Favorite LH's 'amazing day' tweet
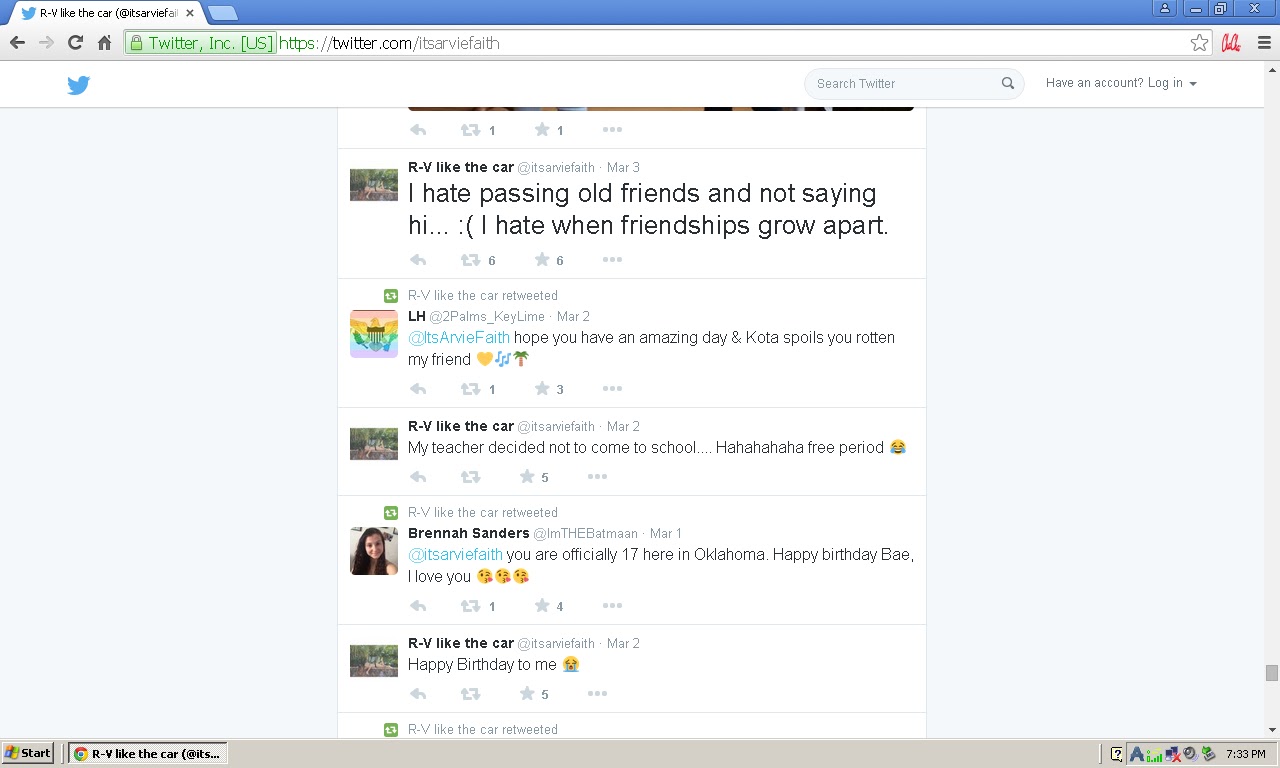The image size is (1280, 768). pyautogui.click(x=542, y=389)
